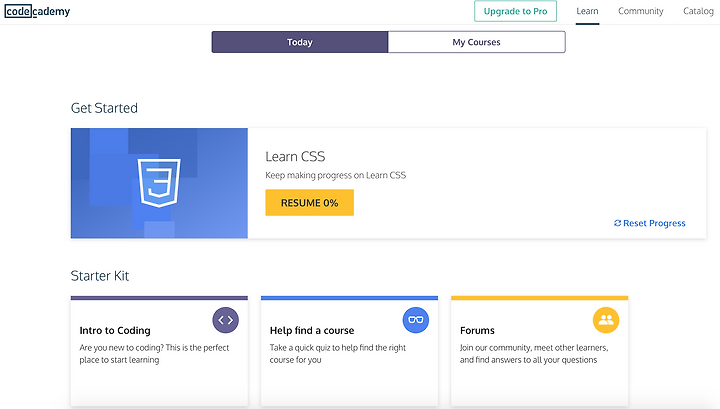Click the glasses icon on Help find a course
Screen dimensions: 720x409
tap(416, 320)
